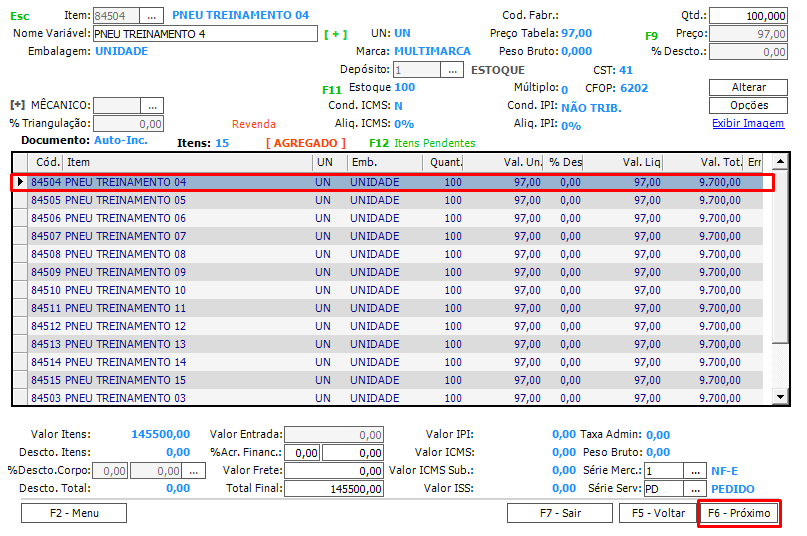Click the Emb. column header
807x536 pixels.
coord(385,162)
